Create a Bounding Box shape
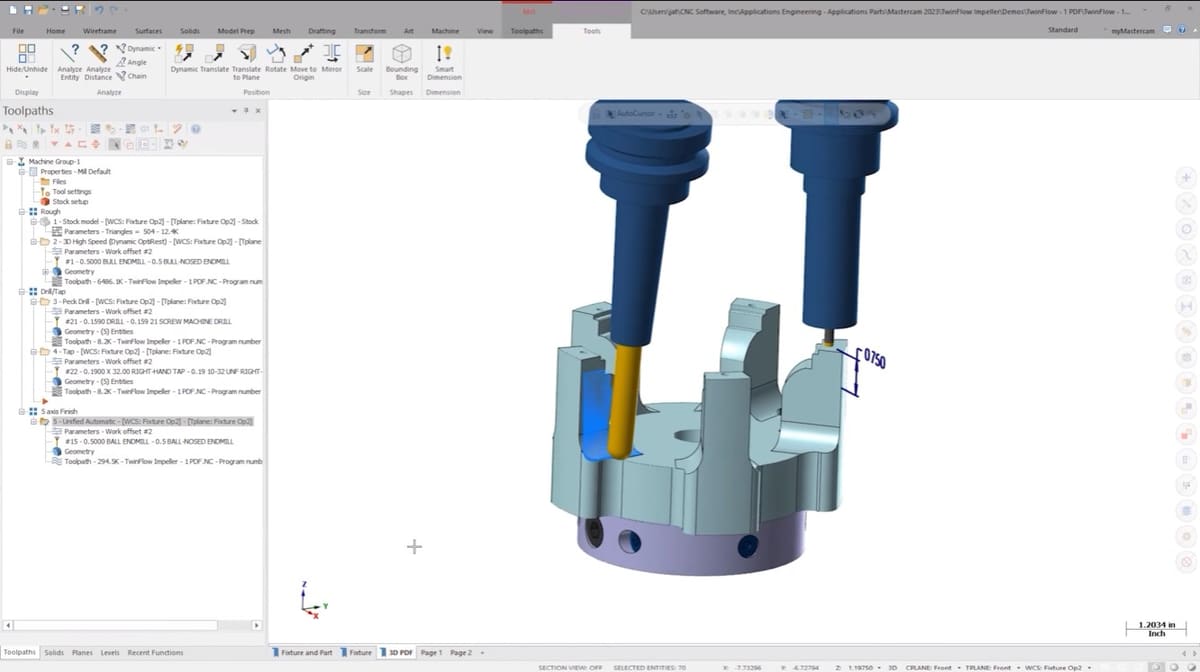 tap(402, 62)
